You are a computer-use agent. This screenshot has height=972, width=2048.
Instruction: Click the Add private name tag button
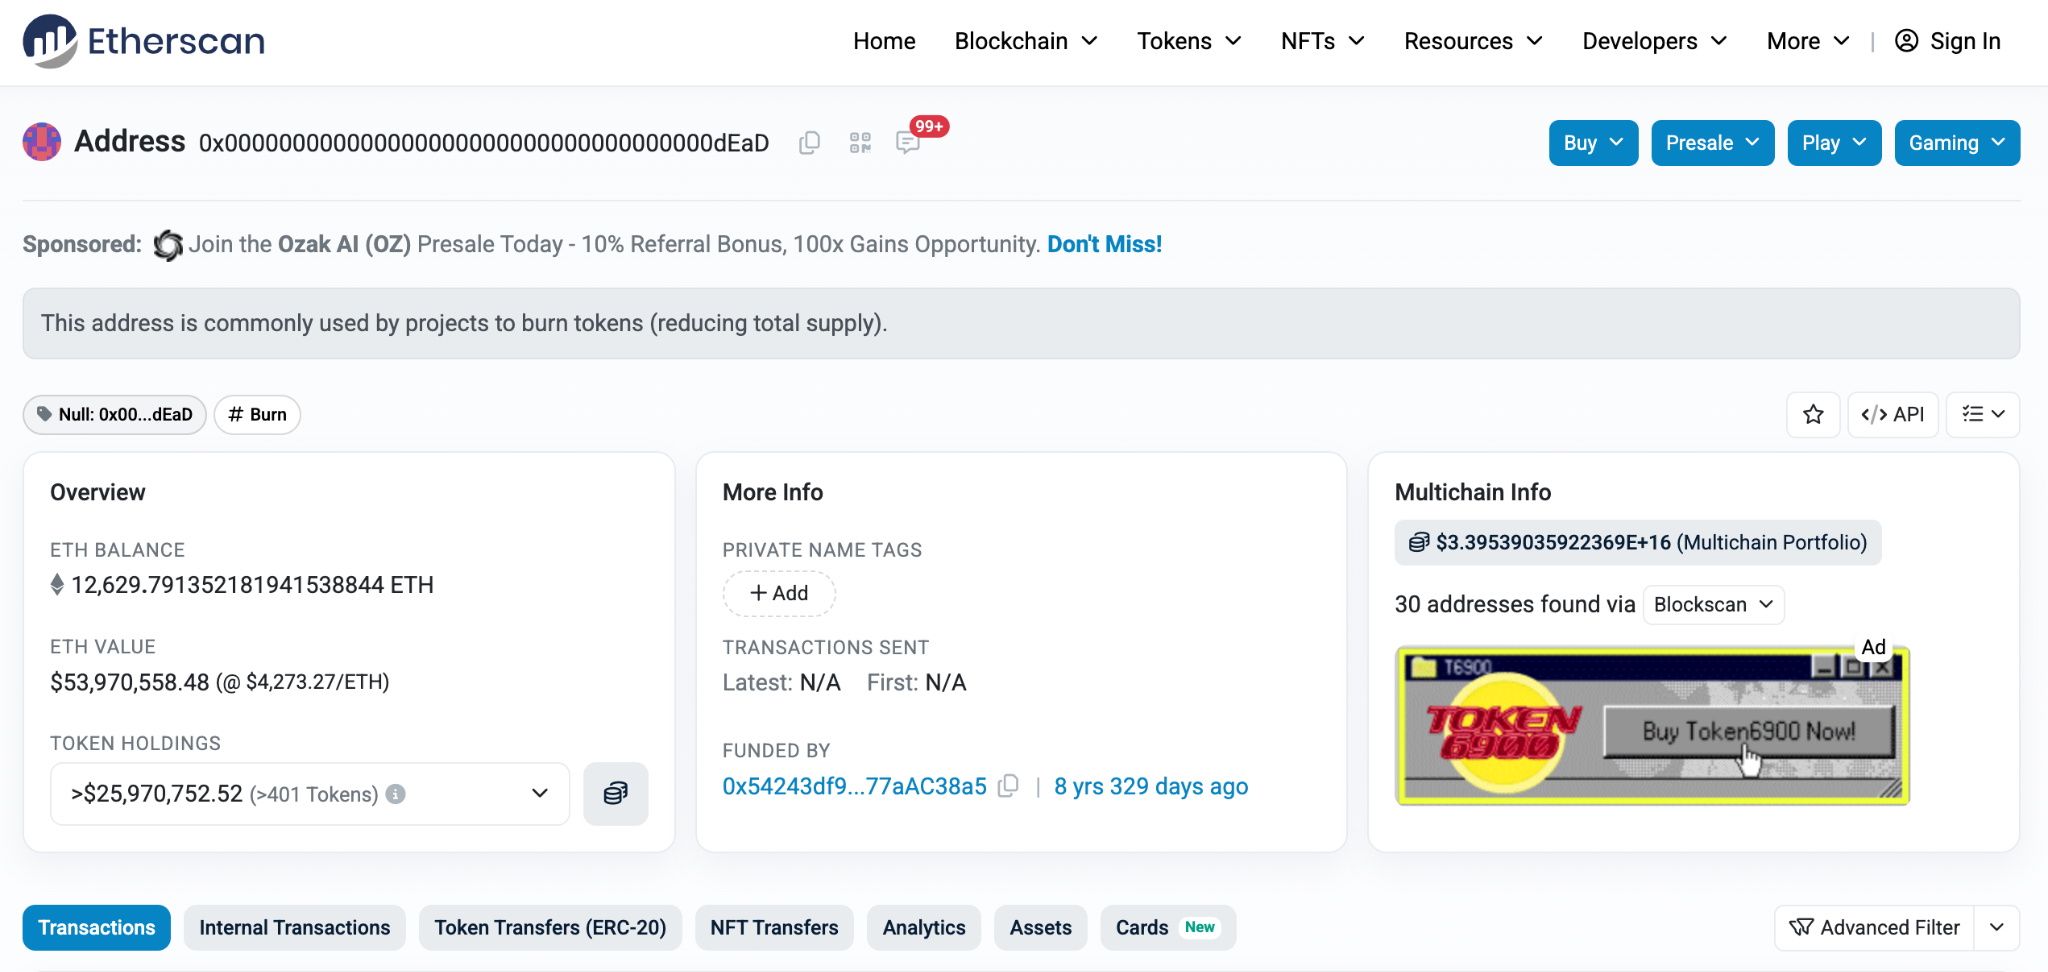coord(779,593)
